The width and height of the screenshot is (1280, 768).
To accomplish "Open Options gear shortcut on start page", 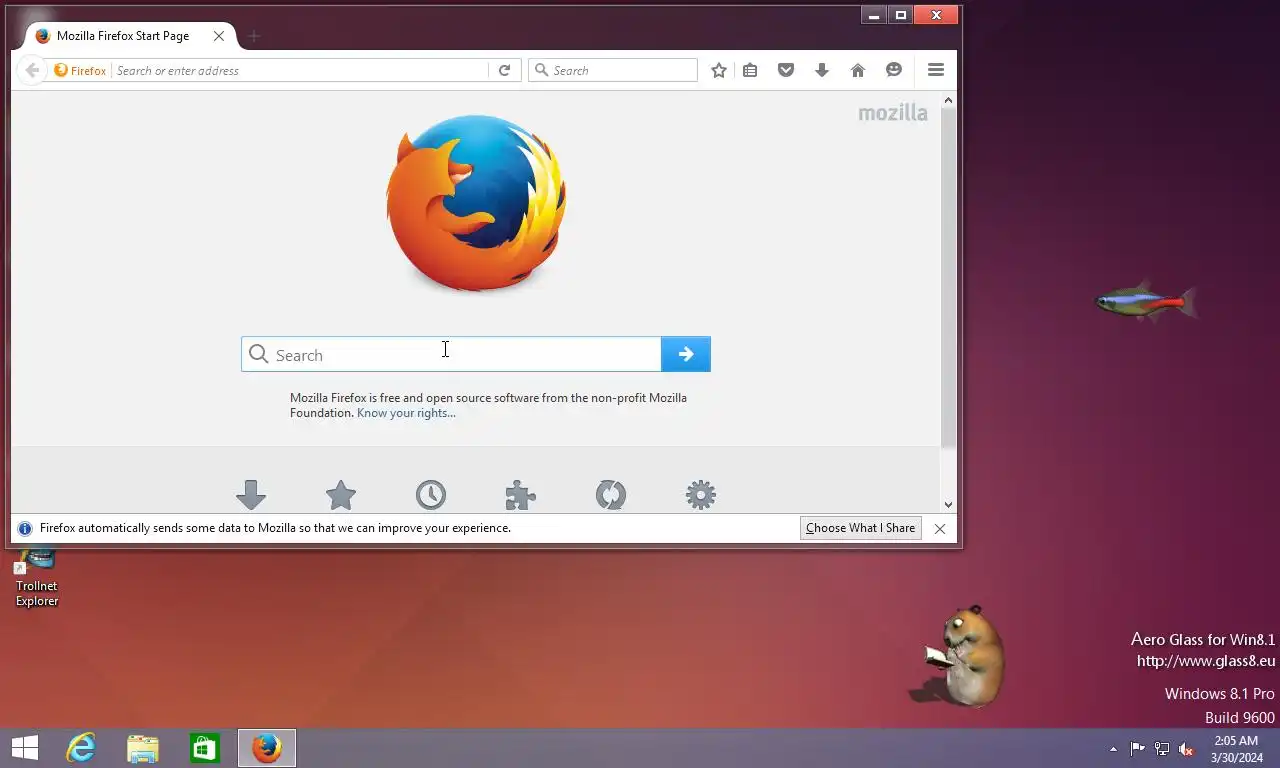I will (x=701, y=495).
